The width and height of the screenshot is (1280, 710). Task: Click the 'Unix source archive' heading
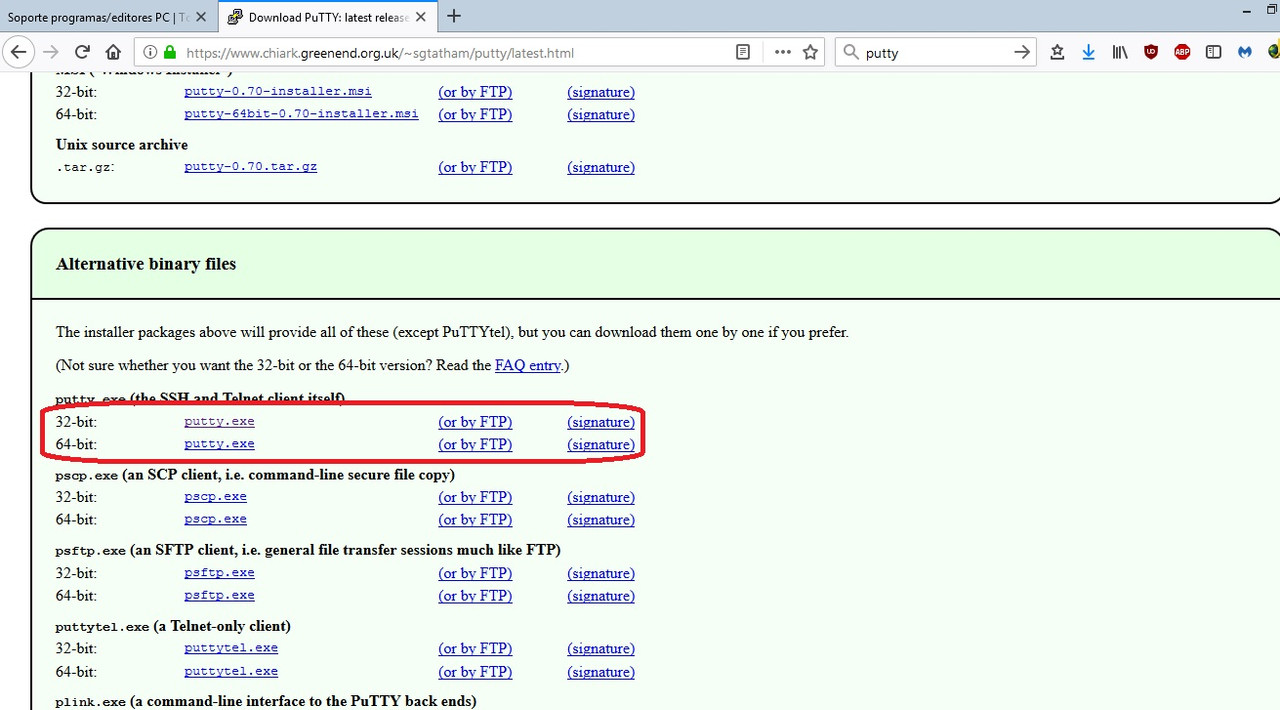(122, 145)
